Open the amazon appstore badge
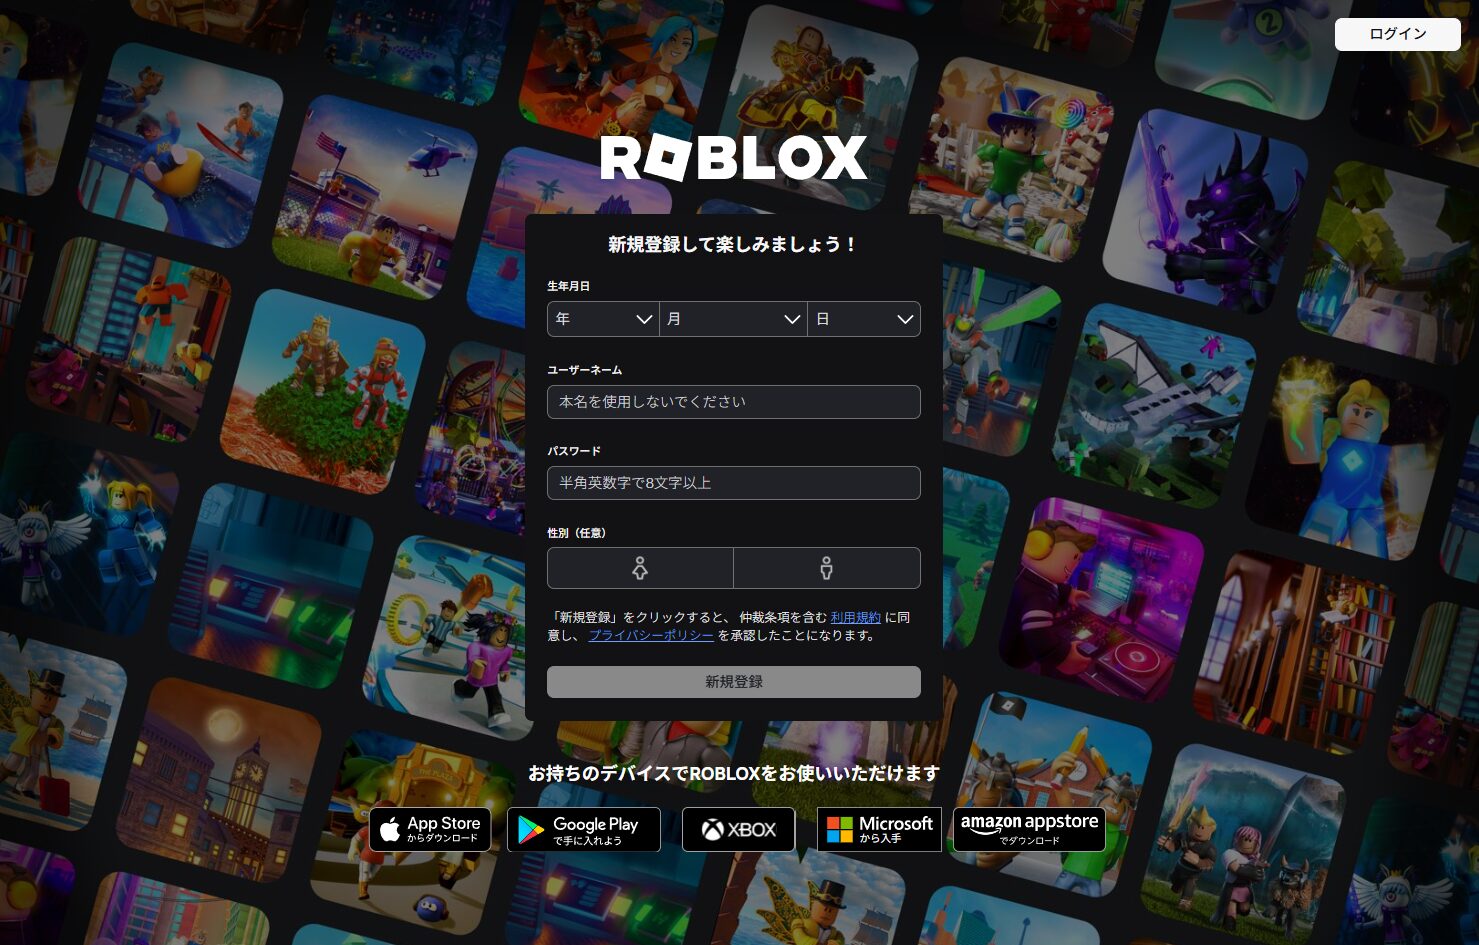Viewport: 1479px width, 945px height. [1029, 830]
